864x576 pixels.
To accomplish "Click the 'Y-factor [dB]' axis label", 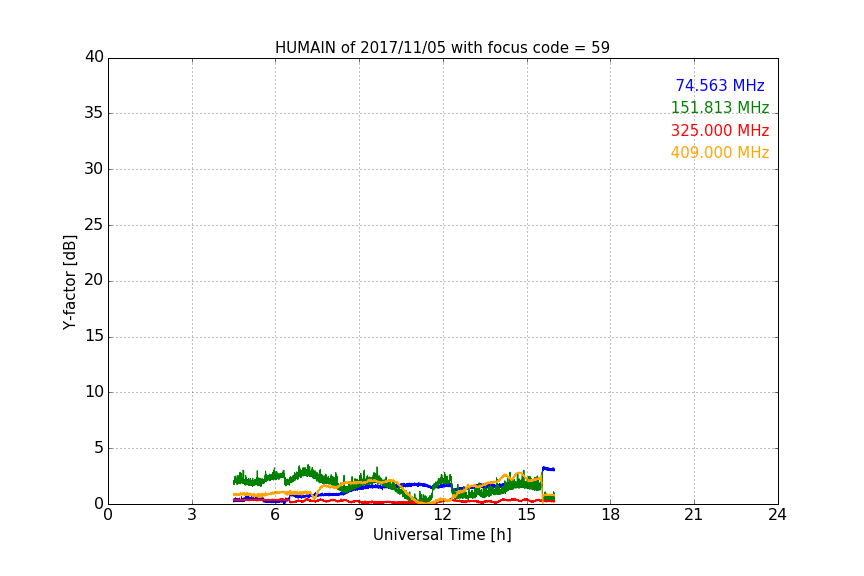I will (x=70, y=282).
